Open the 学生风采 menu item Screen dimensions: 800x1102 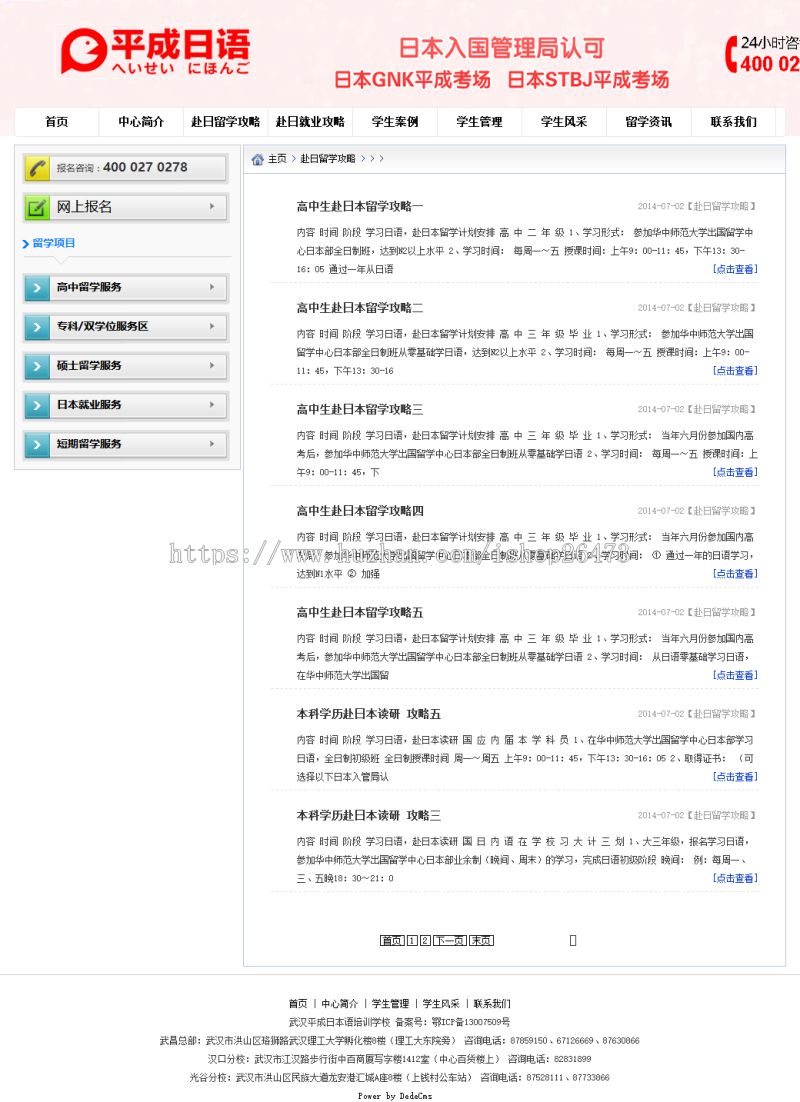tap(565, 121)
